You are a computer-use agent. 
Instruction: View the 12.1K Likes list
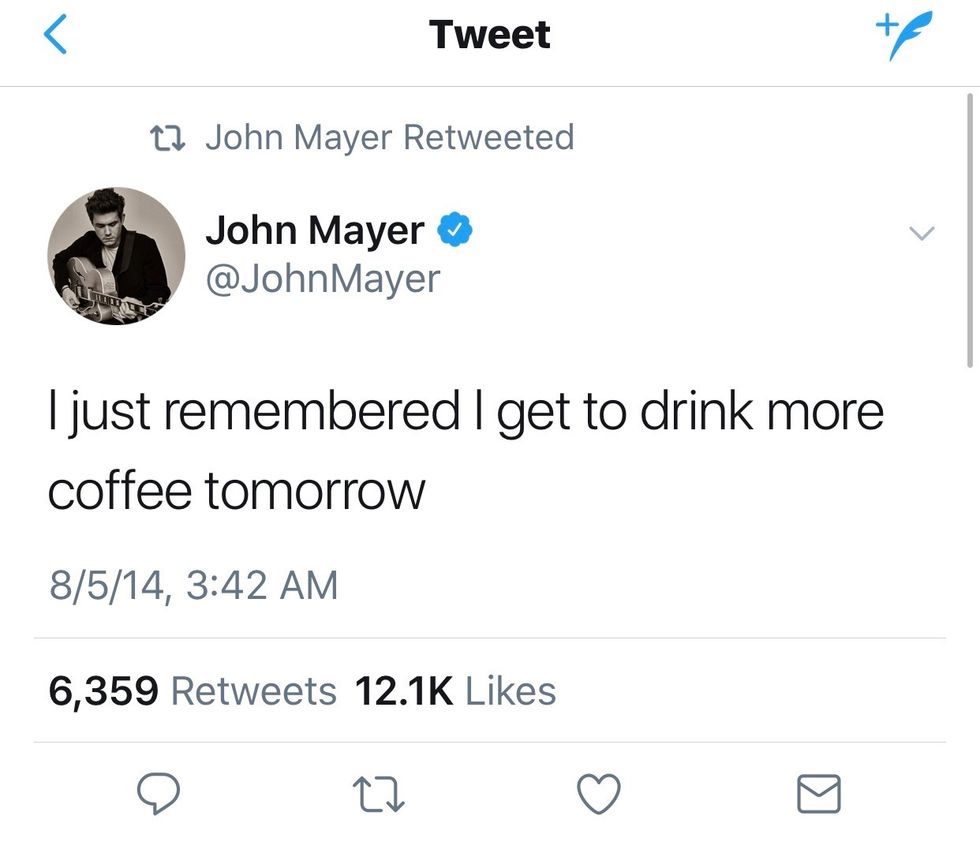(455, 691)
